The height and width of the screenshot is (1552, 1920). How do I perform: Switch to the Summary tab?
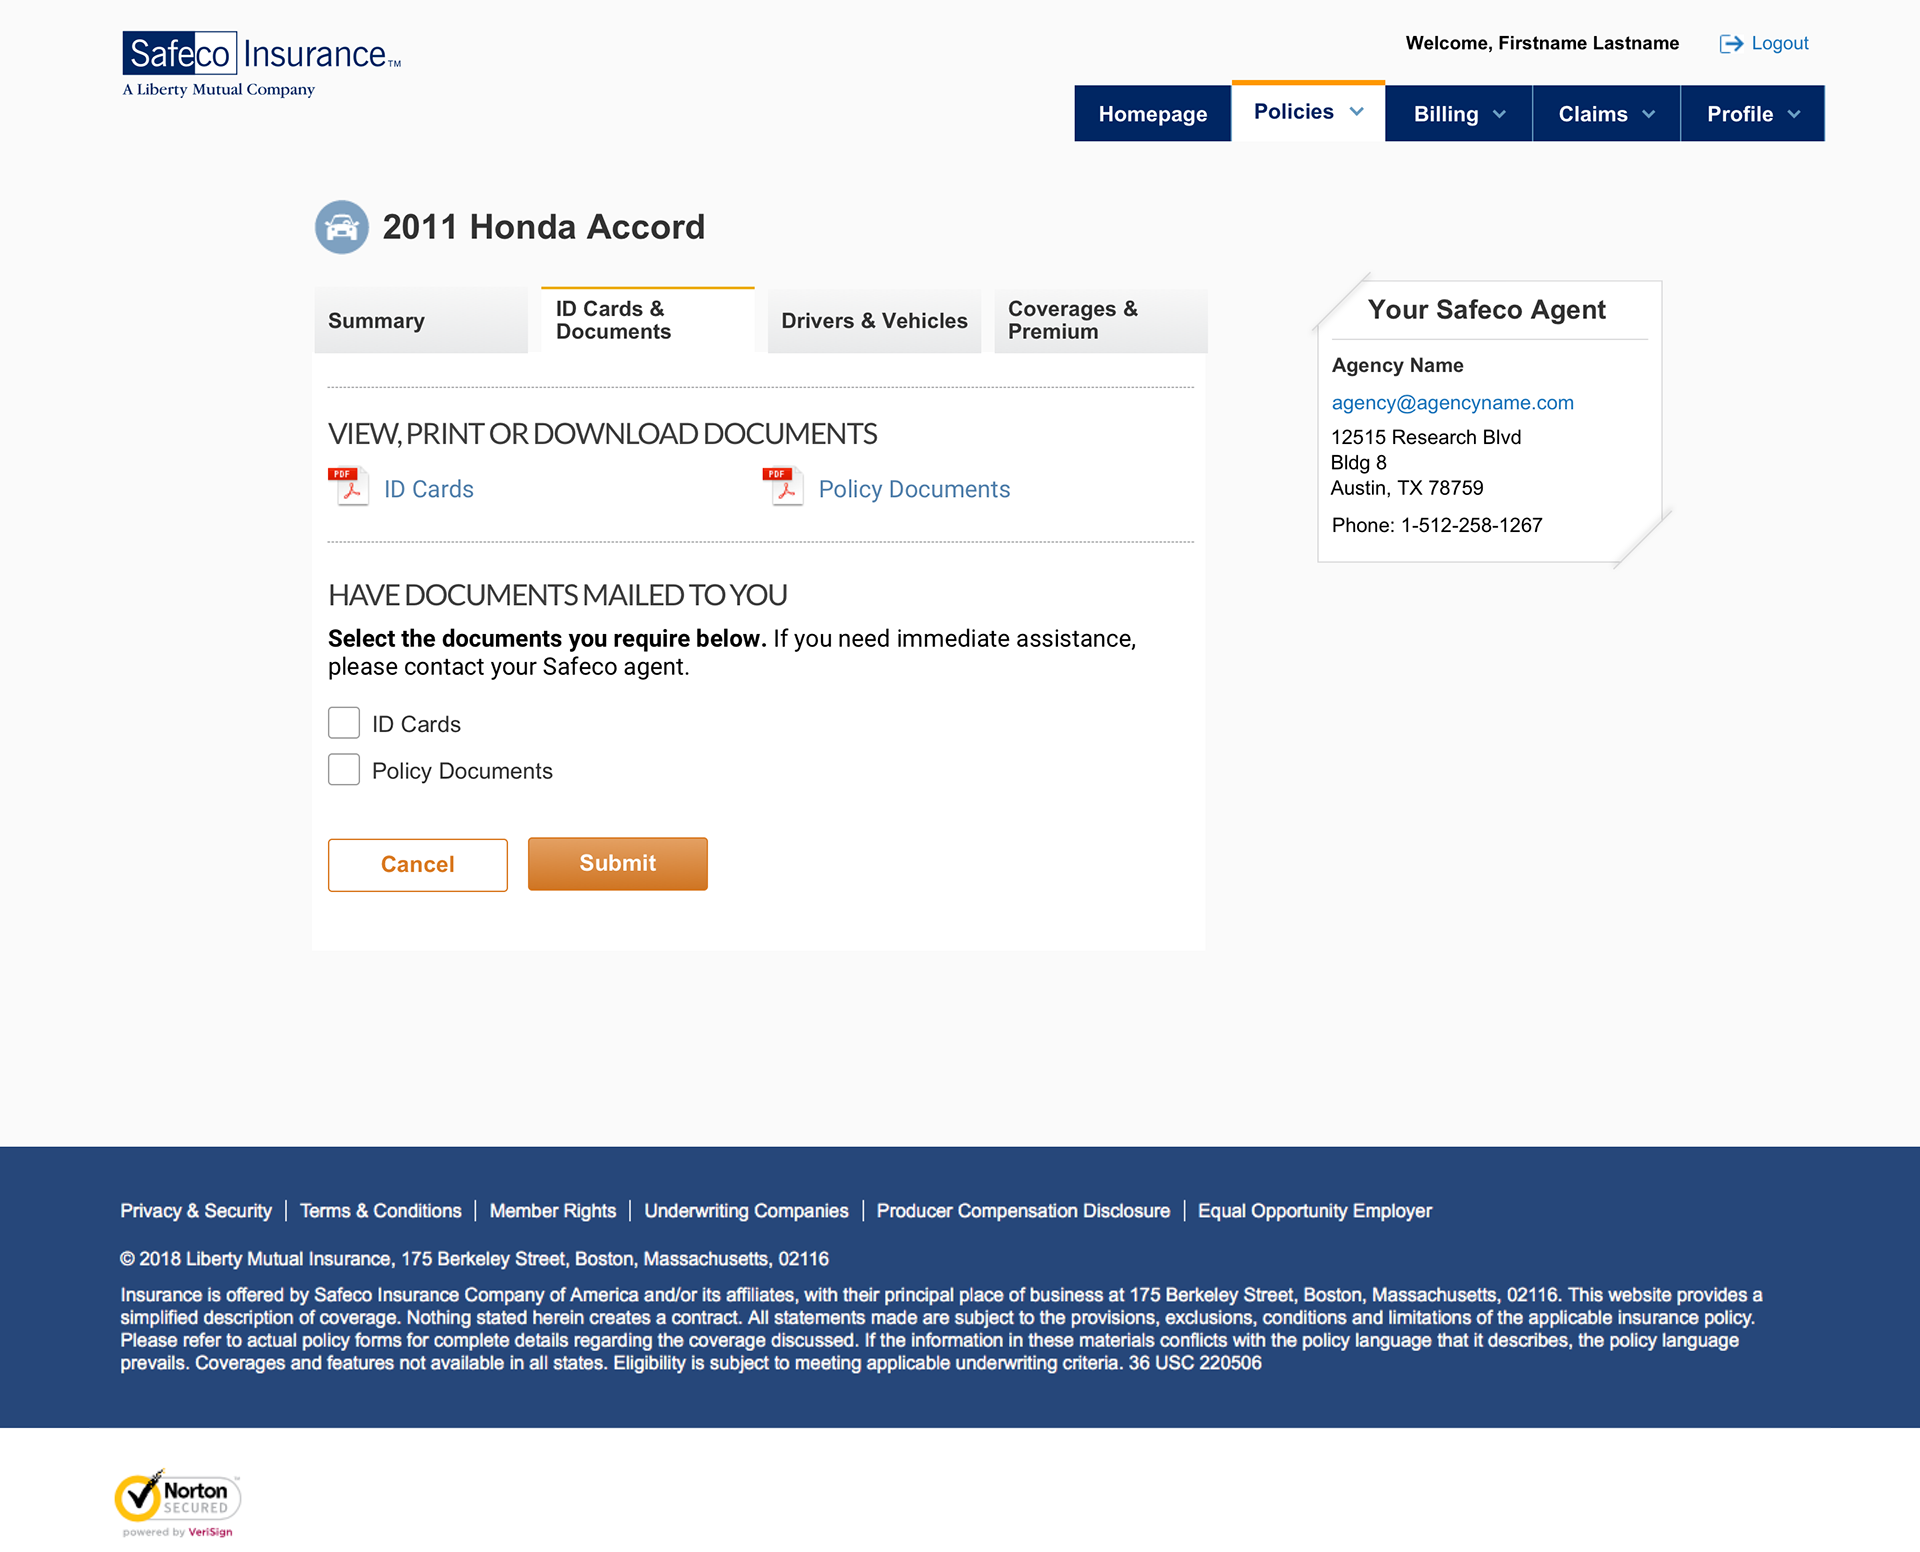[421, 321]
